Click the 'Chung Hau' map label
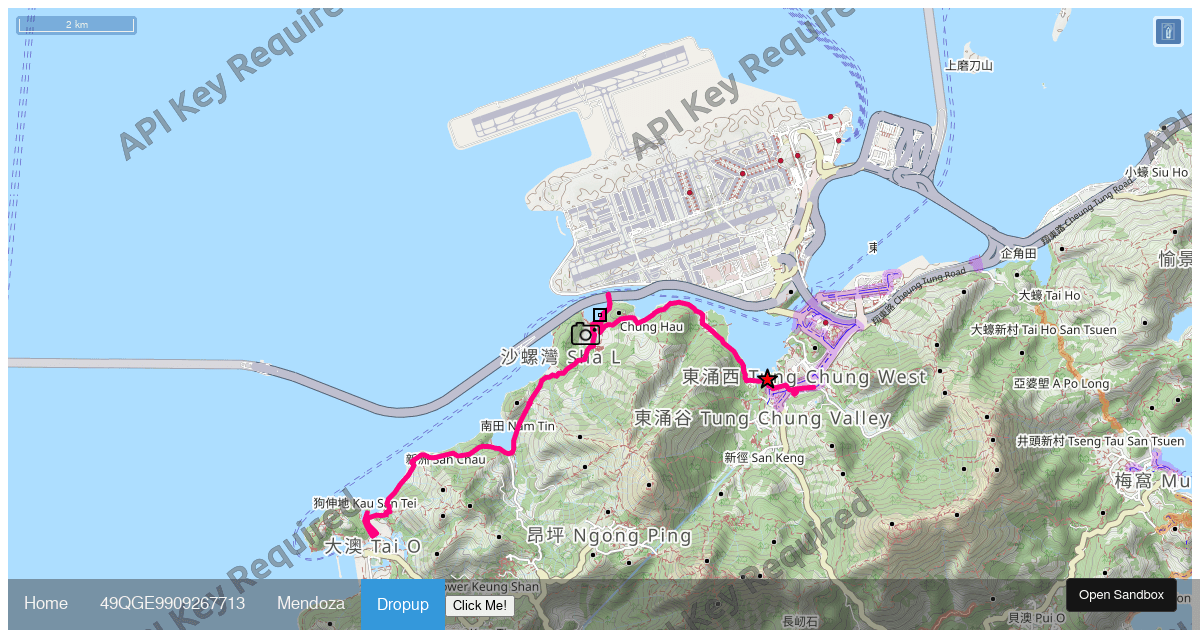Screen dimensions: 1200x630 [652, 326]
